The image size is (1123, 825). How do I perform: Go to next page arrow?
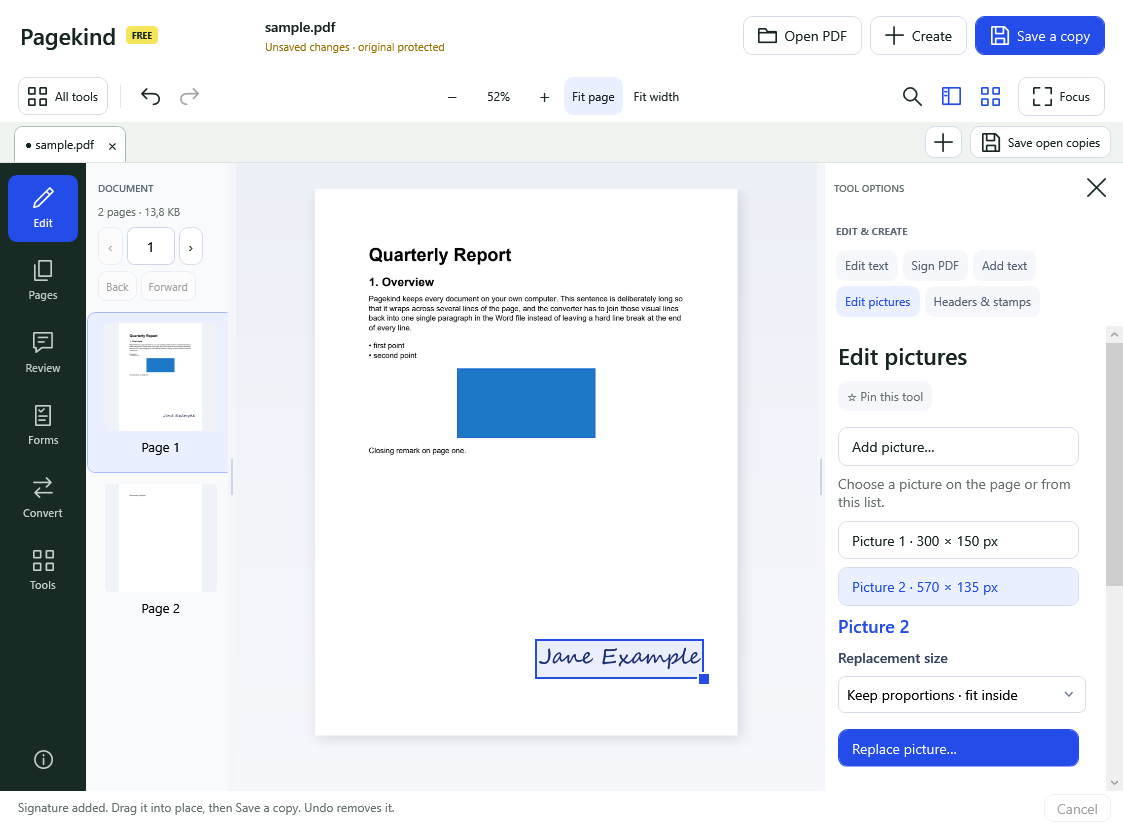pyautogui.click(x=191, y=247)
